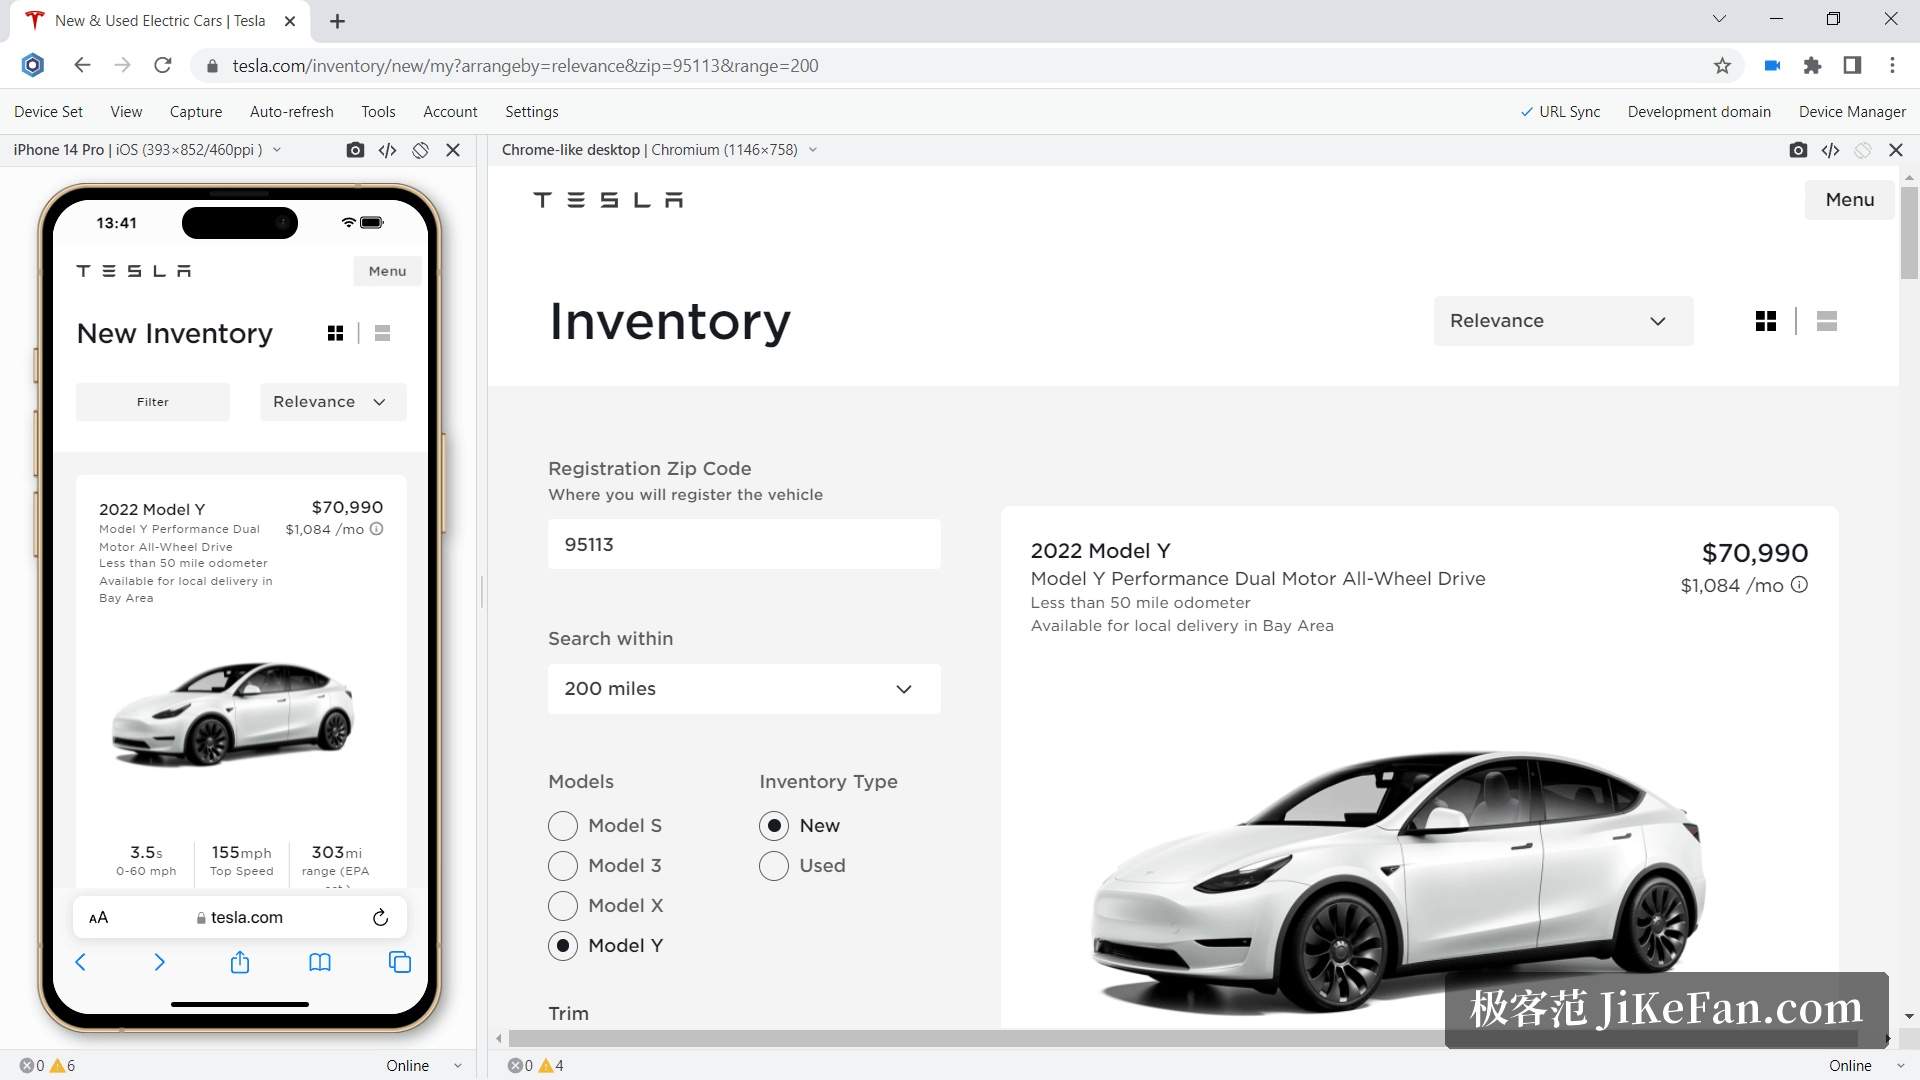The width and height of the screenshot is (1920, 1080).
Task: Close the iPhone 14 Pro device panel
Action: (453, 150)
